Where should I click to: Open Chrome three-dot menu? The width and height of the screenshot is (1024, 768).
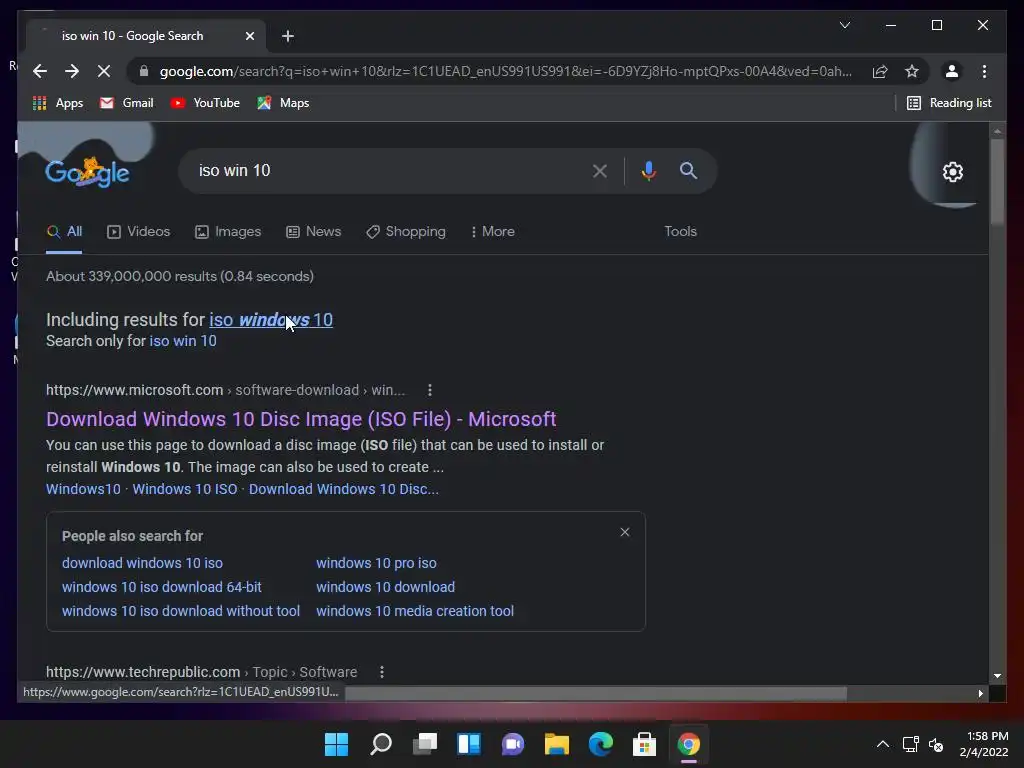coord(984,71)
